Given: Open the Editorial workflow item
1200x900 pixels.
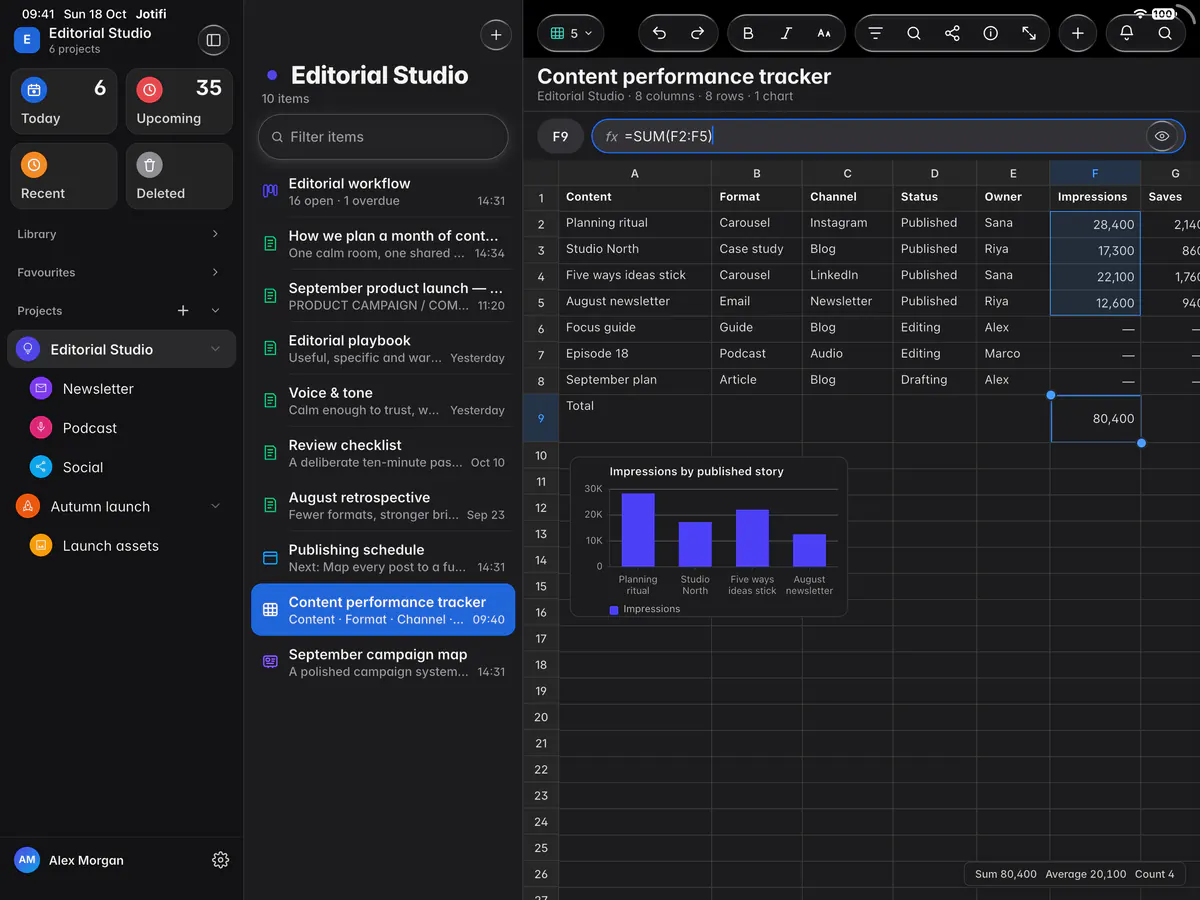Looking at the screenshot, I should pos(383,191).
